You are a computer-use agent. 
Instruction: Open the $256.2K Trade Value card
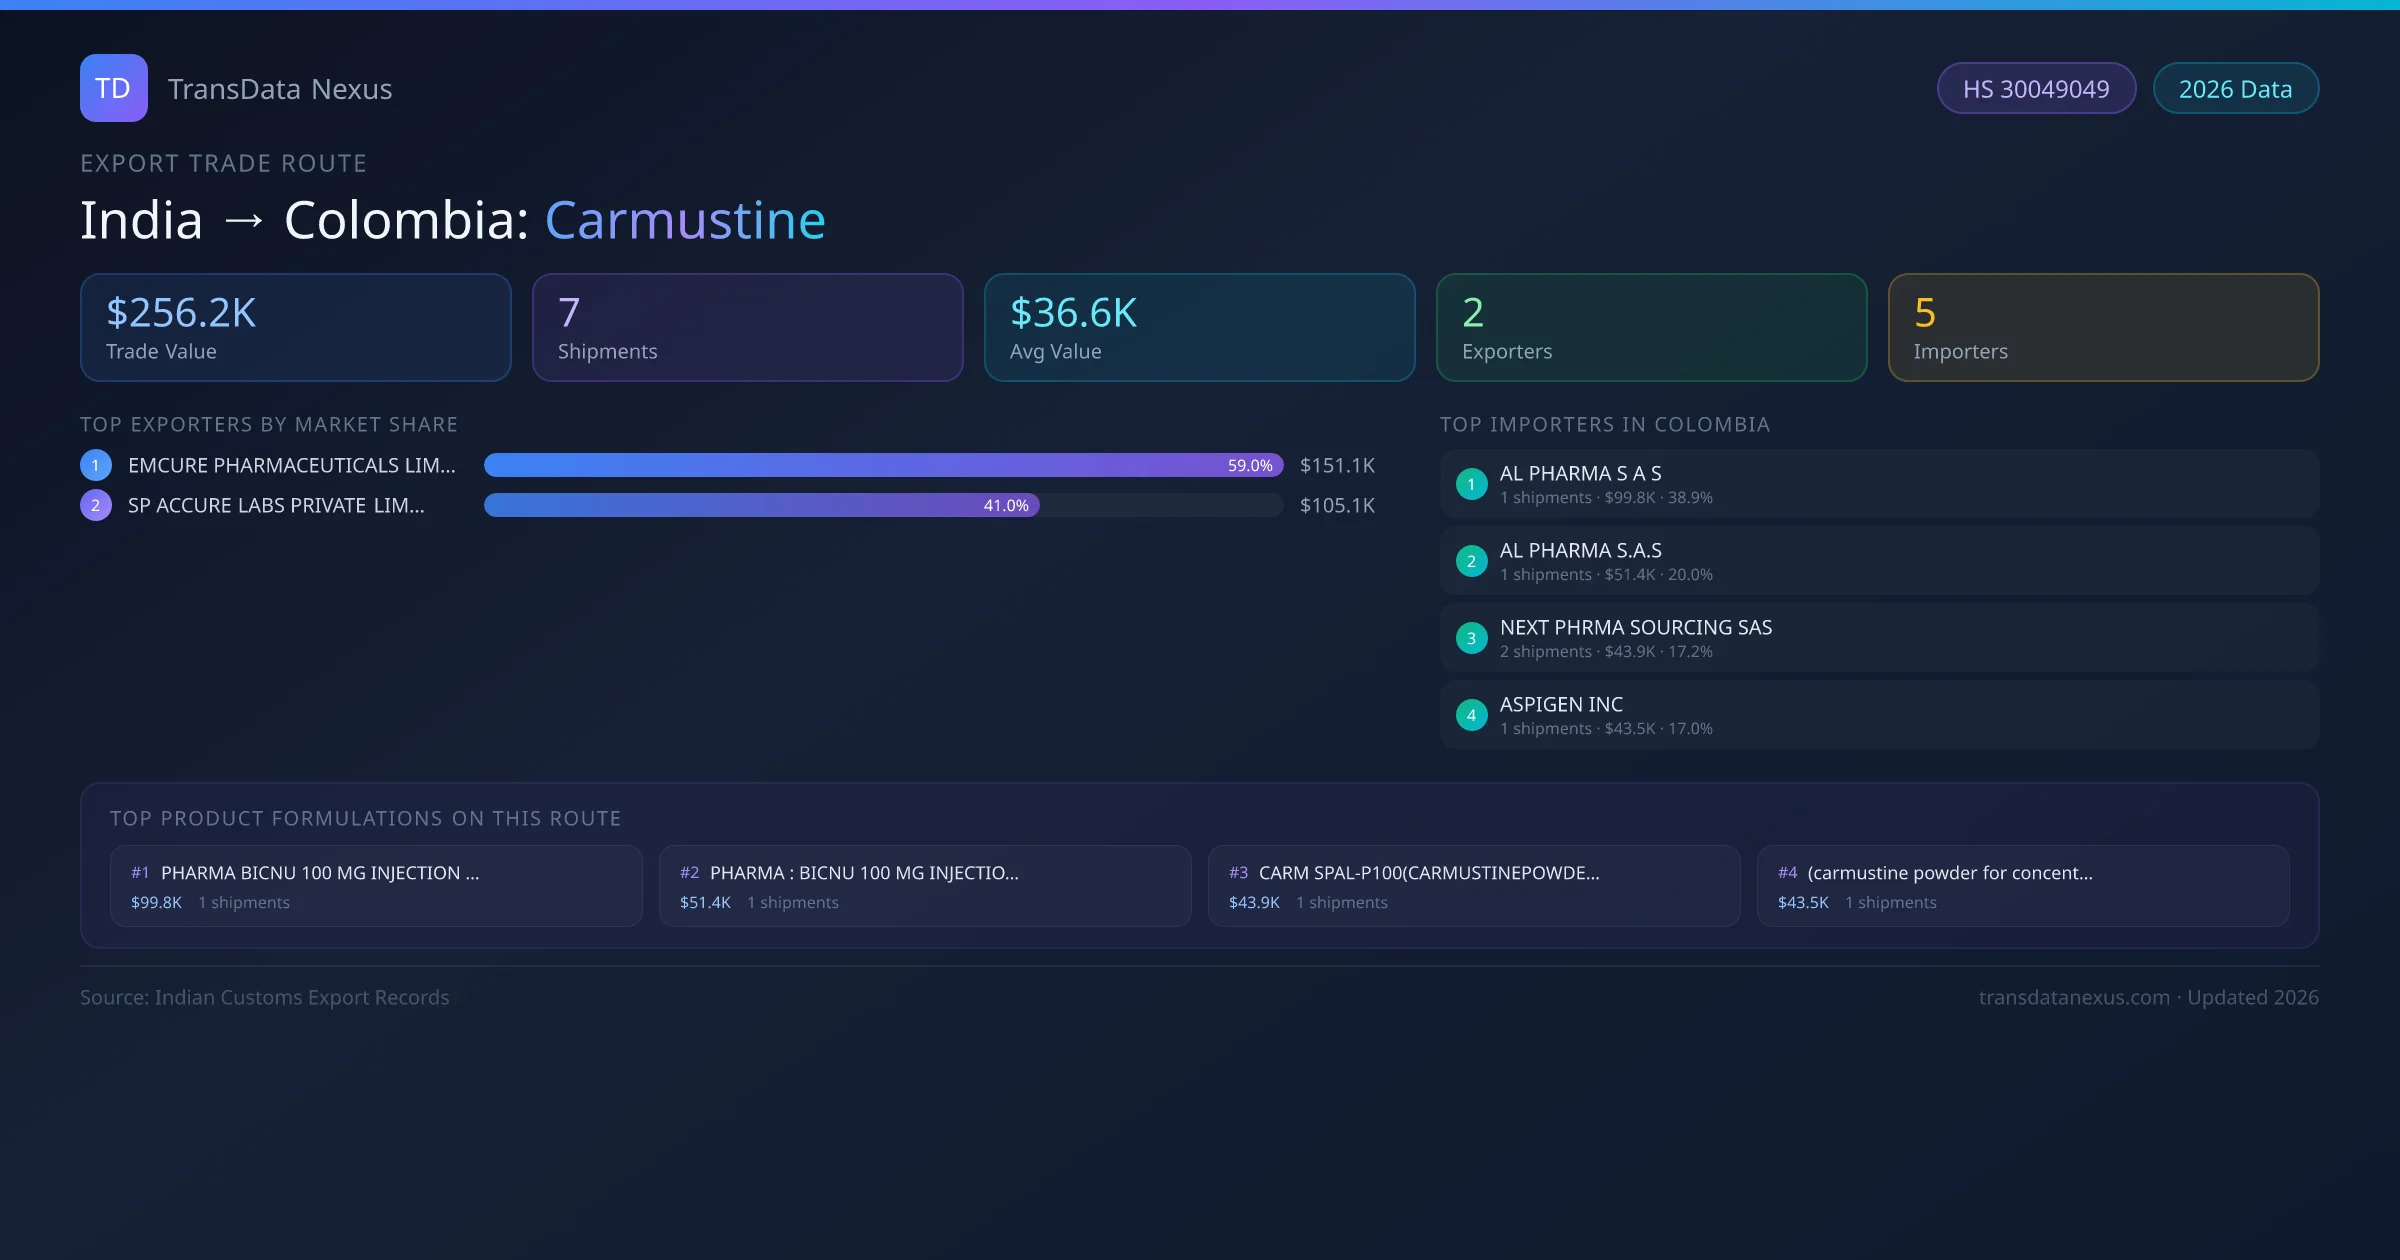295,328
